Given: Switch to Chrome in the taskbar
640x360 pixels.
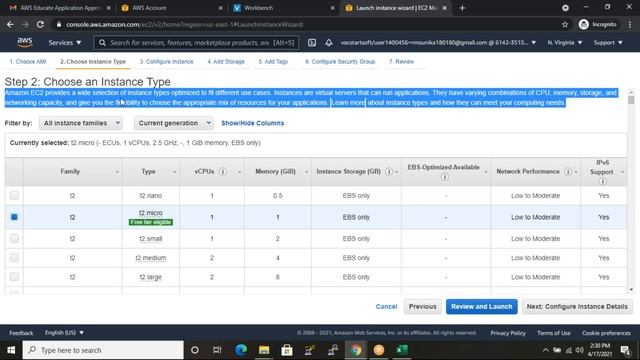Looking at the screenshot, I should coord(356,350).
